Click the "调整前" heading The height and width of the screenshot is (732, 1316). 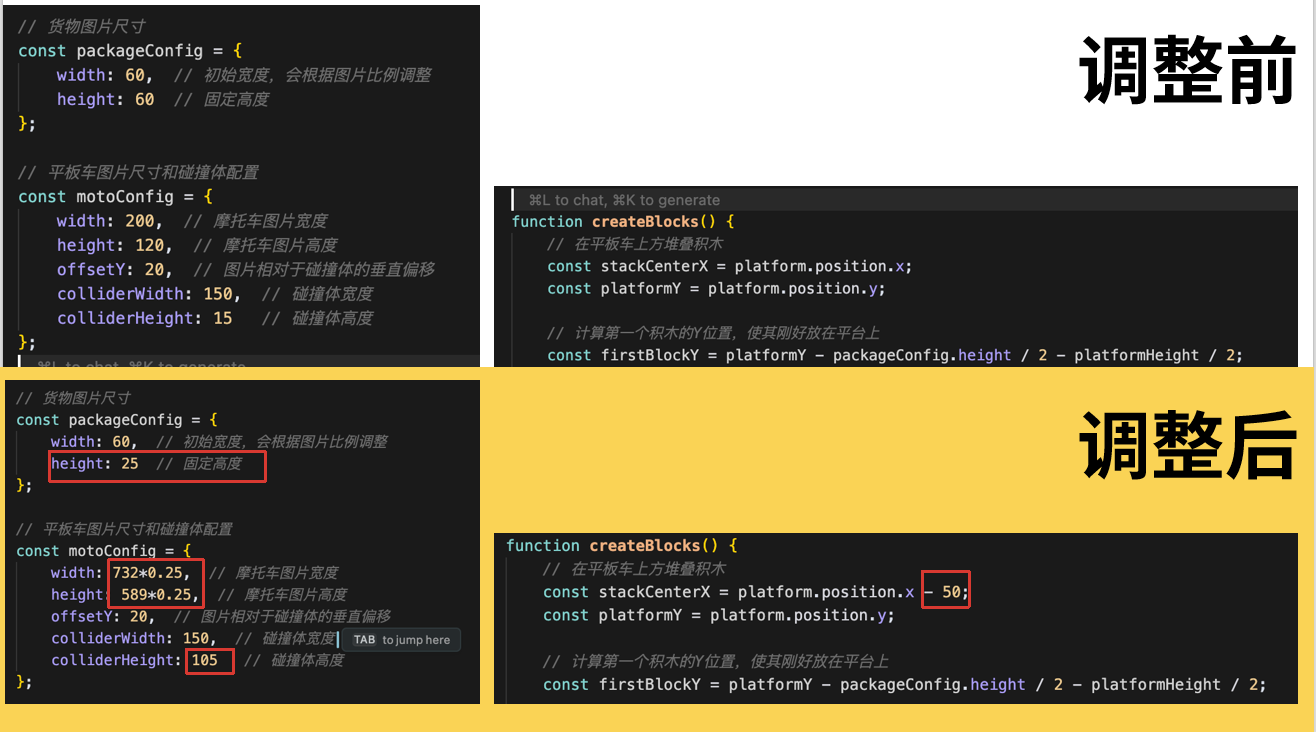1188,70
